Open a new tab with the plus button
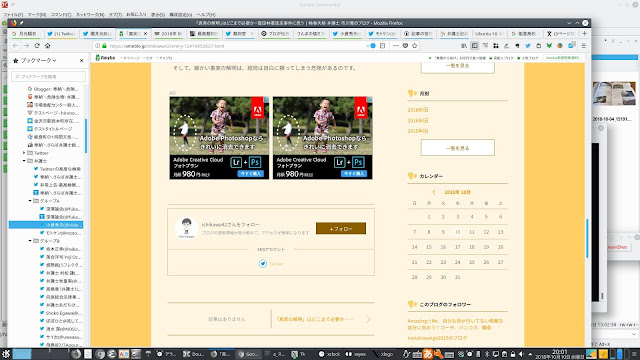Screen dimensions: 640x360 pos(584,33)
